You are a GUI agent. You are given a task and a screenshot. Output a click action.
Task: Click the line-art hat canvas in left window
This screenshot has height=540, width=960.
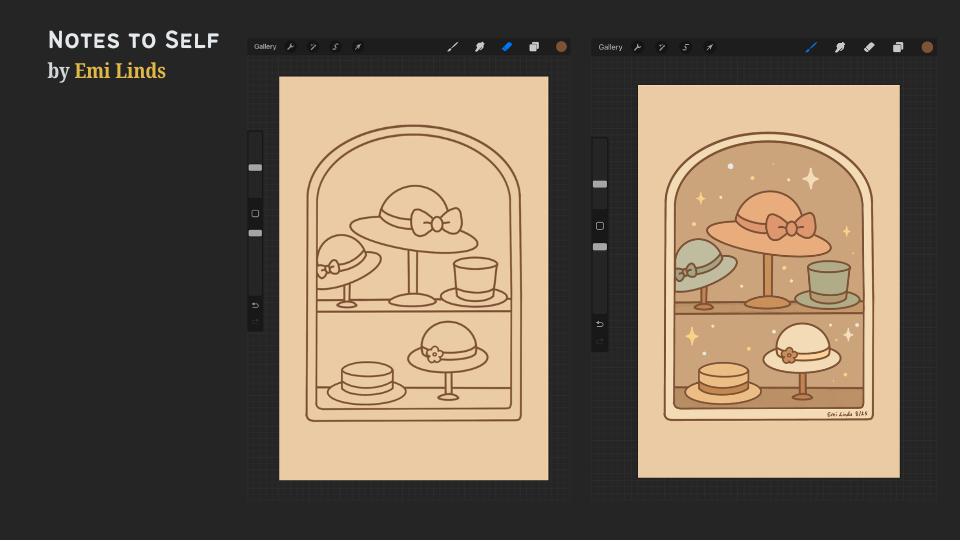coord(414,278)
